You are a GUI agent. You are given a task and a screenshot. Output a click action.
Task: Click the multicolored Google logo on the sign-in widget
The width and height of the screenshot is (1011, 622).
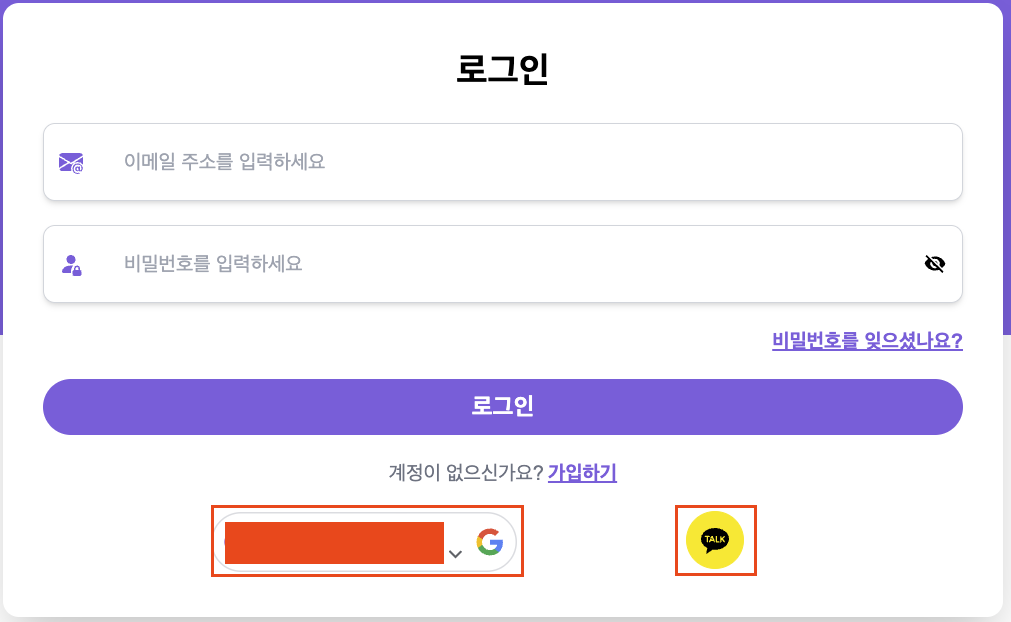[491, 541]
